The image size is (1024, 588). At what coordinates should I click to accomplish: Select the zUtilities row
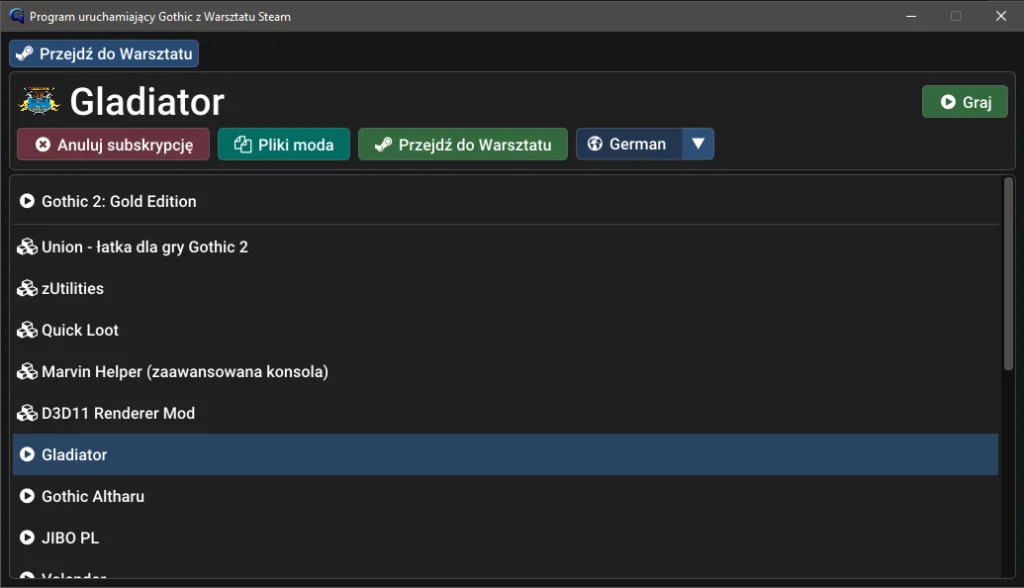(505, 288)
